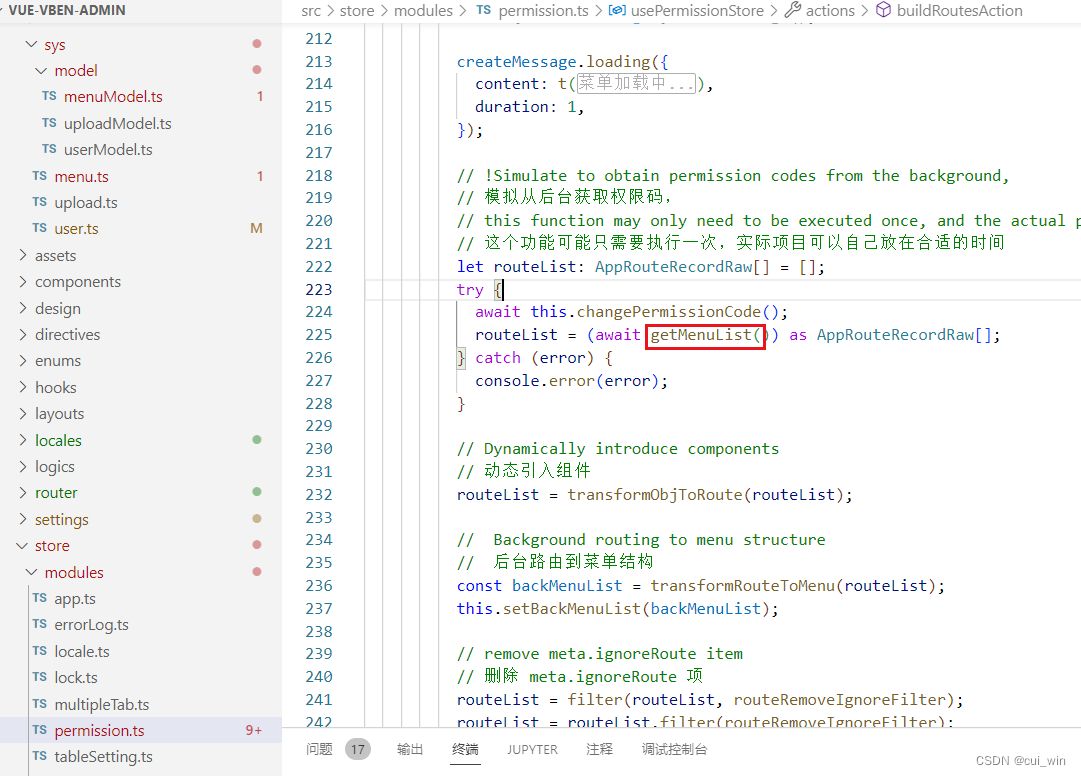Screen dimensions: 1081x776
Task: Expand the enums folder
Action: (23, 360)
